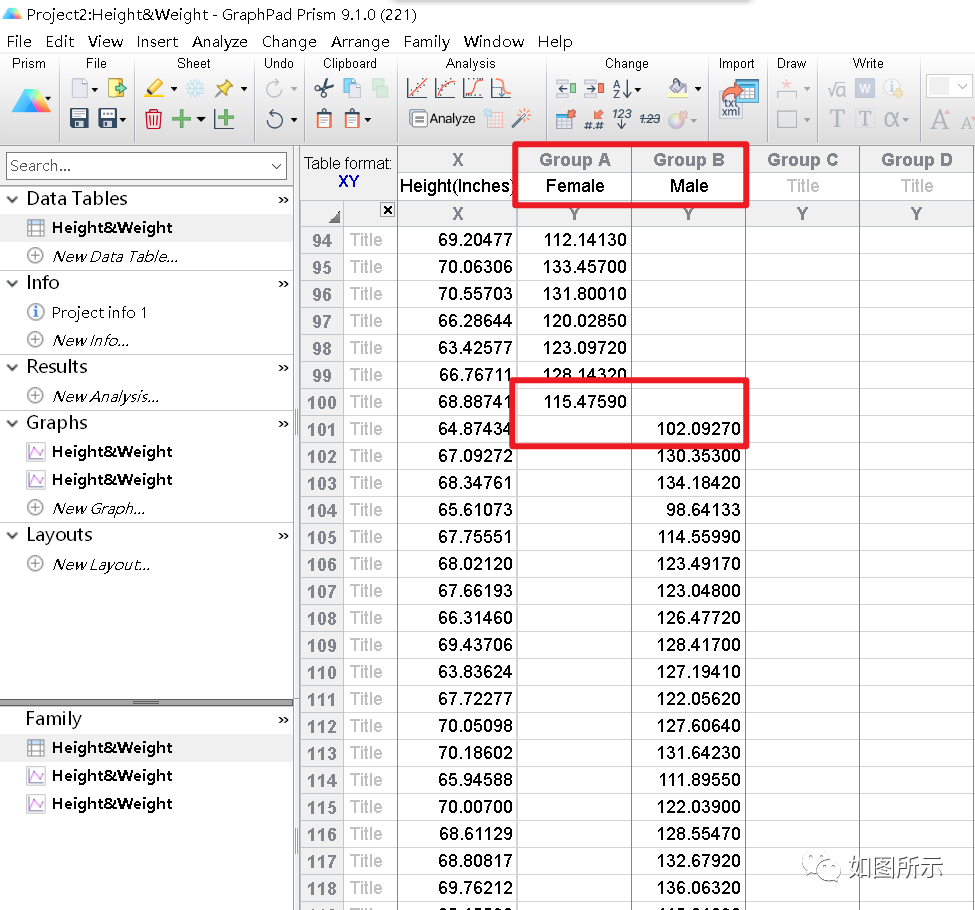Image resolution: width=975 pixels, height=910 pixels.
Task: Open the Search box dropdown arrow
Action: click(276, 166)
